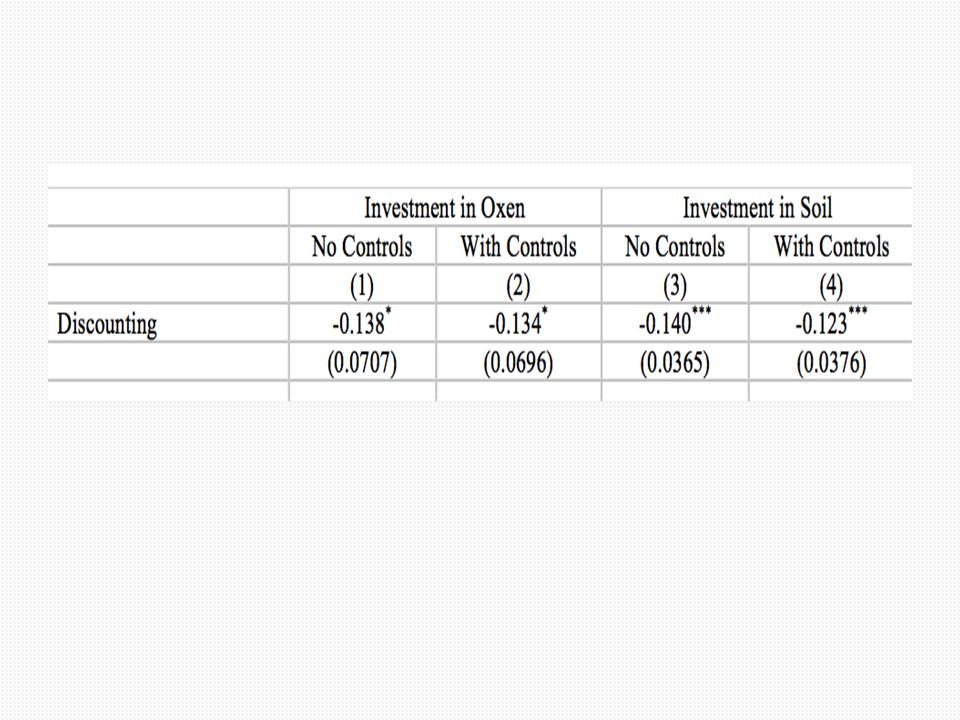Screen dimensions: 960x720
Task: Select the coefficient -0.123 cell
Action: (x=831, y=323)
